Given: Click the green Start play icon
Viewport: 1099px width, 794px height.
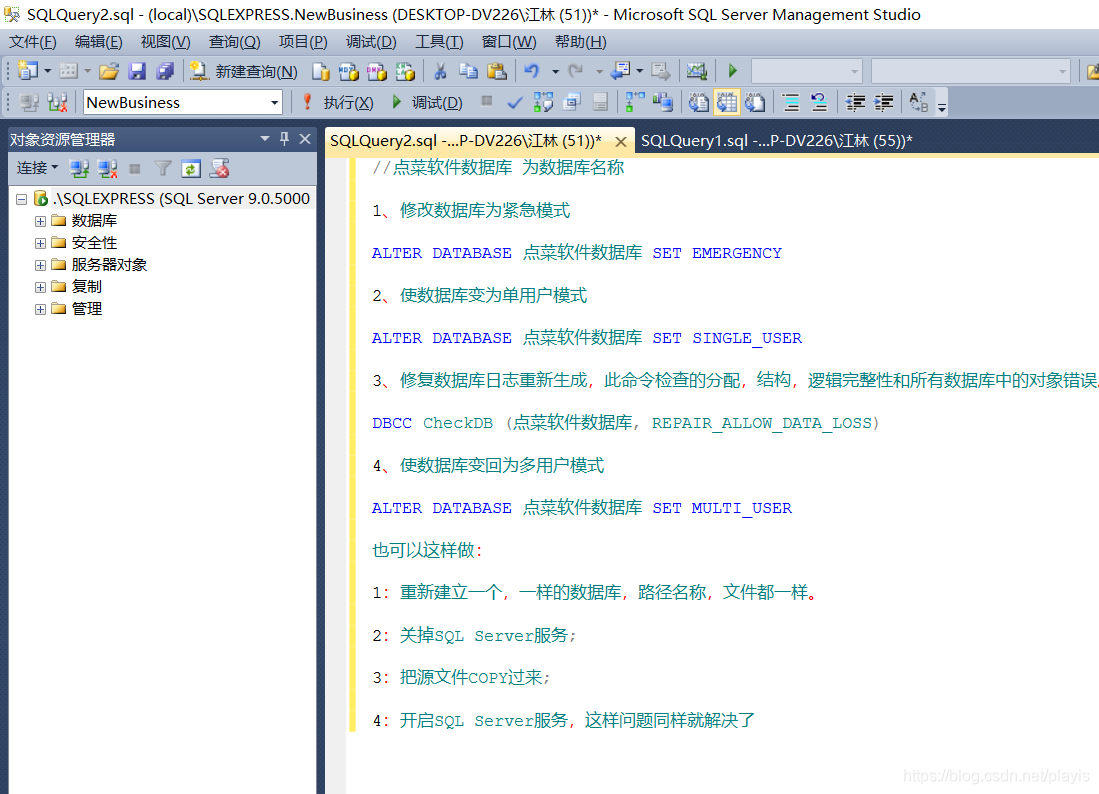Looking at the screenshot, I should (x=732, y=71).
